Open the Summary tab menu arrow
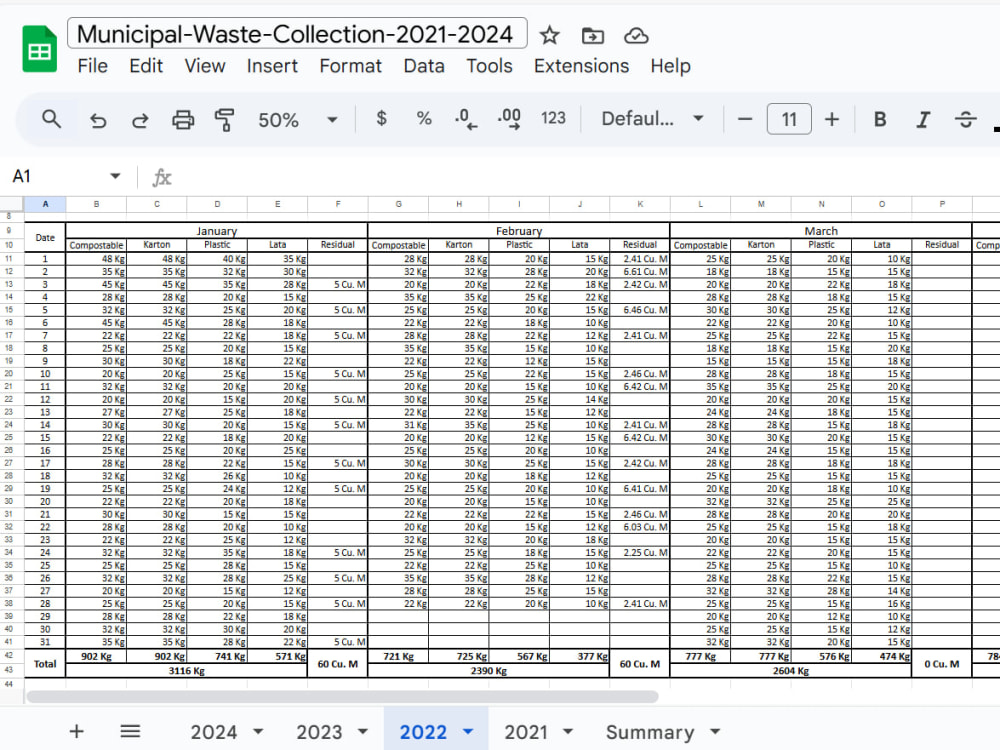Screen dimensions: 1000x750 pos(715,732)
